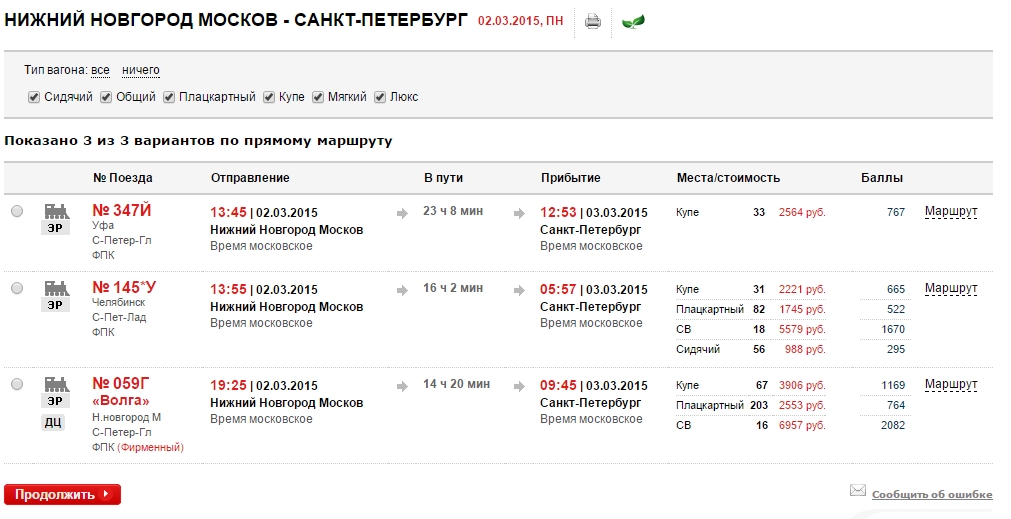Choose train 059Г Волга radio button
Screen dimensions: 1011x519
tap(17, 384)
